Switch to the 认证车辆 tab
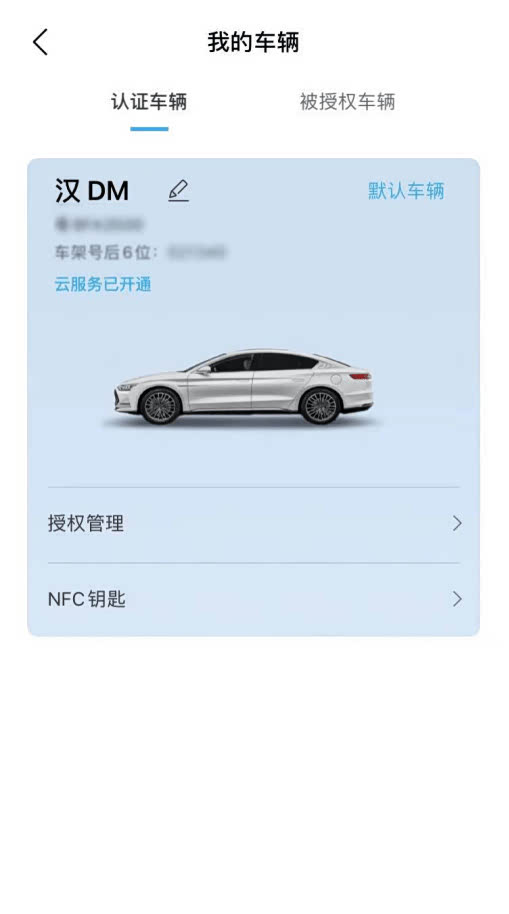The image size is (509, 914). [x=149, y=102]
